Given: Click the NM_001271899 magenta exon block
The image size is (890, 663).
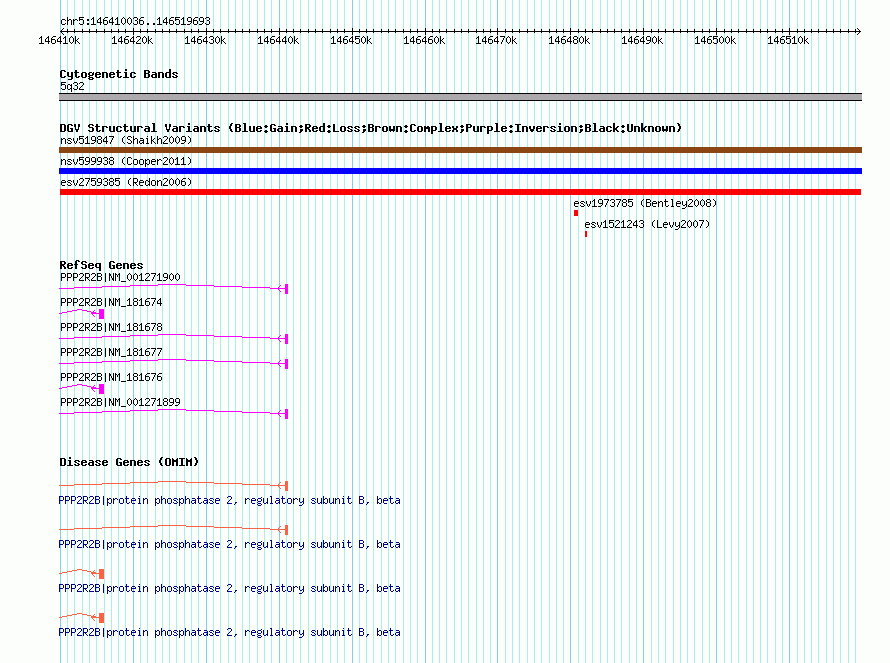Looking at the screenshot, I should tap(287, 414).
